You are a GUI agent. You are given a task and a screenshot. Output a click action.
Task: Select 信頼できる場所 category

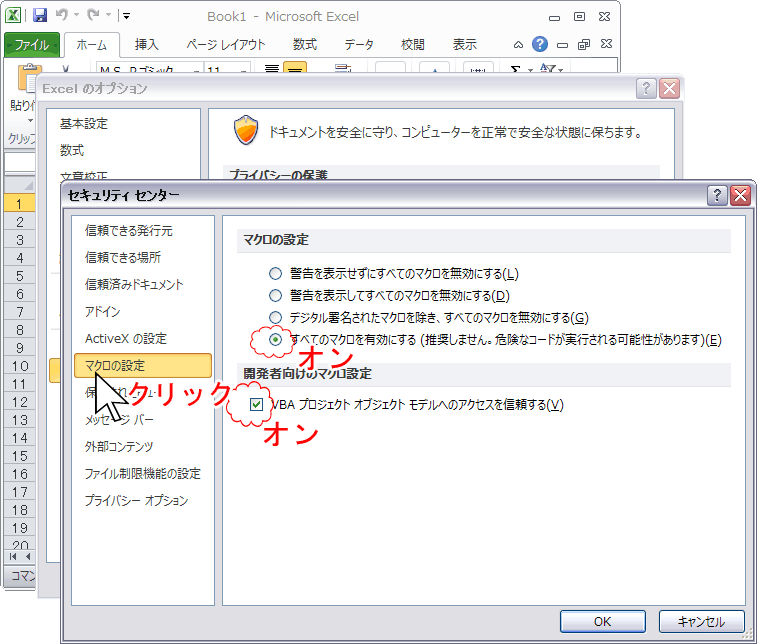123,257
